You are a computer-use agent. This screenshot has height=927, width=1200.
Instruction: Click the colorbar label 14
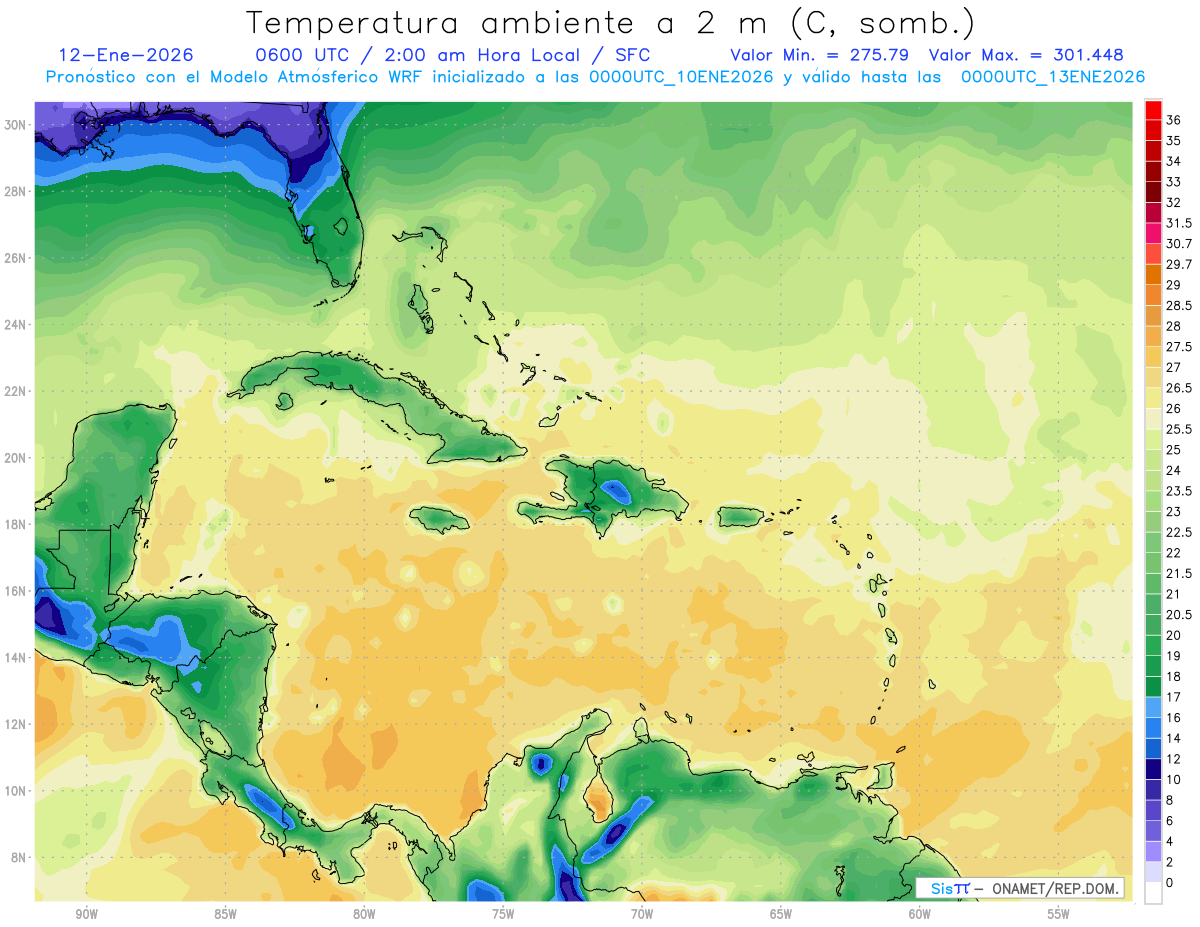pyautogui.click(x=1174, y=738)
